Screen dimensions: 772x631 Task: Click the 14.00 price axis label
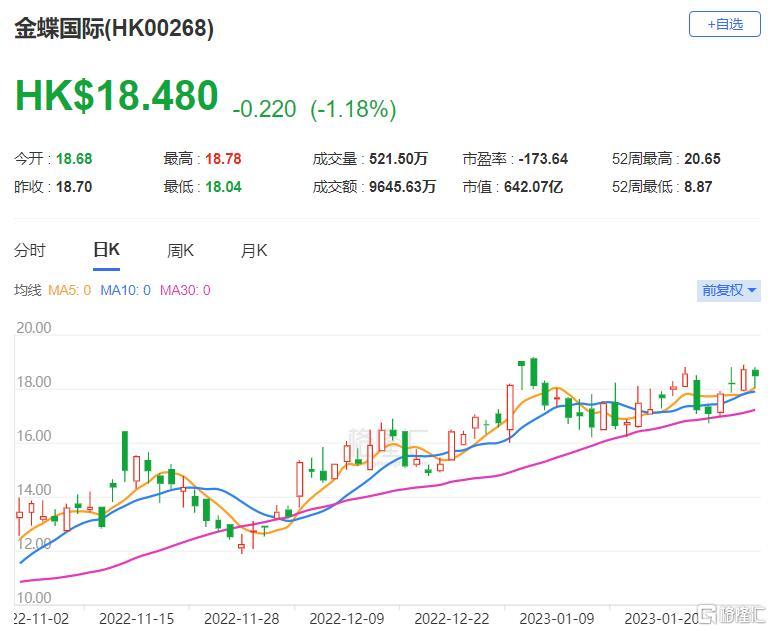[x=33, y=490]
